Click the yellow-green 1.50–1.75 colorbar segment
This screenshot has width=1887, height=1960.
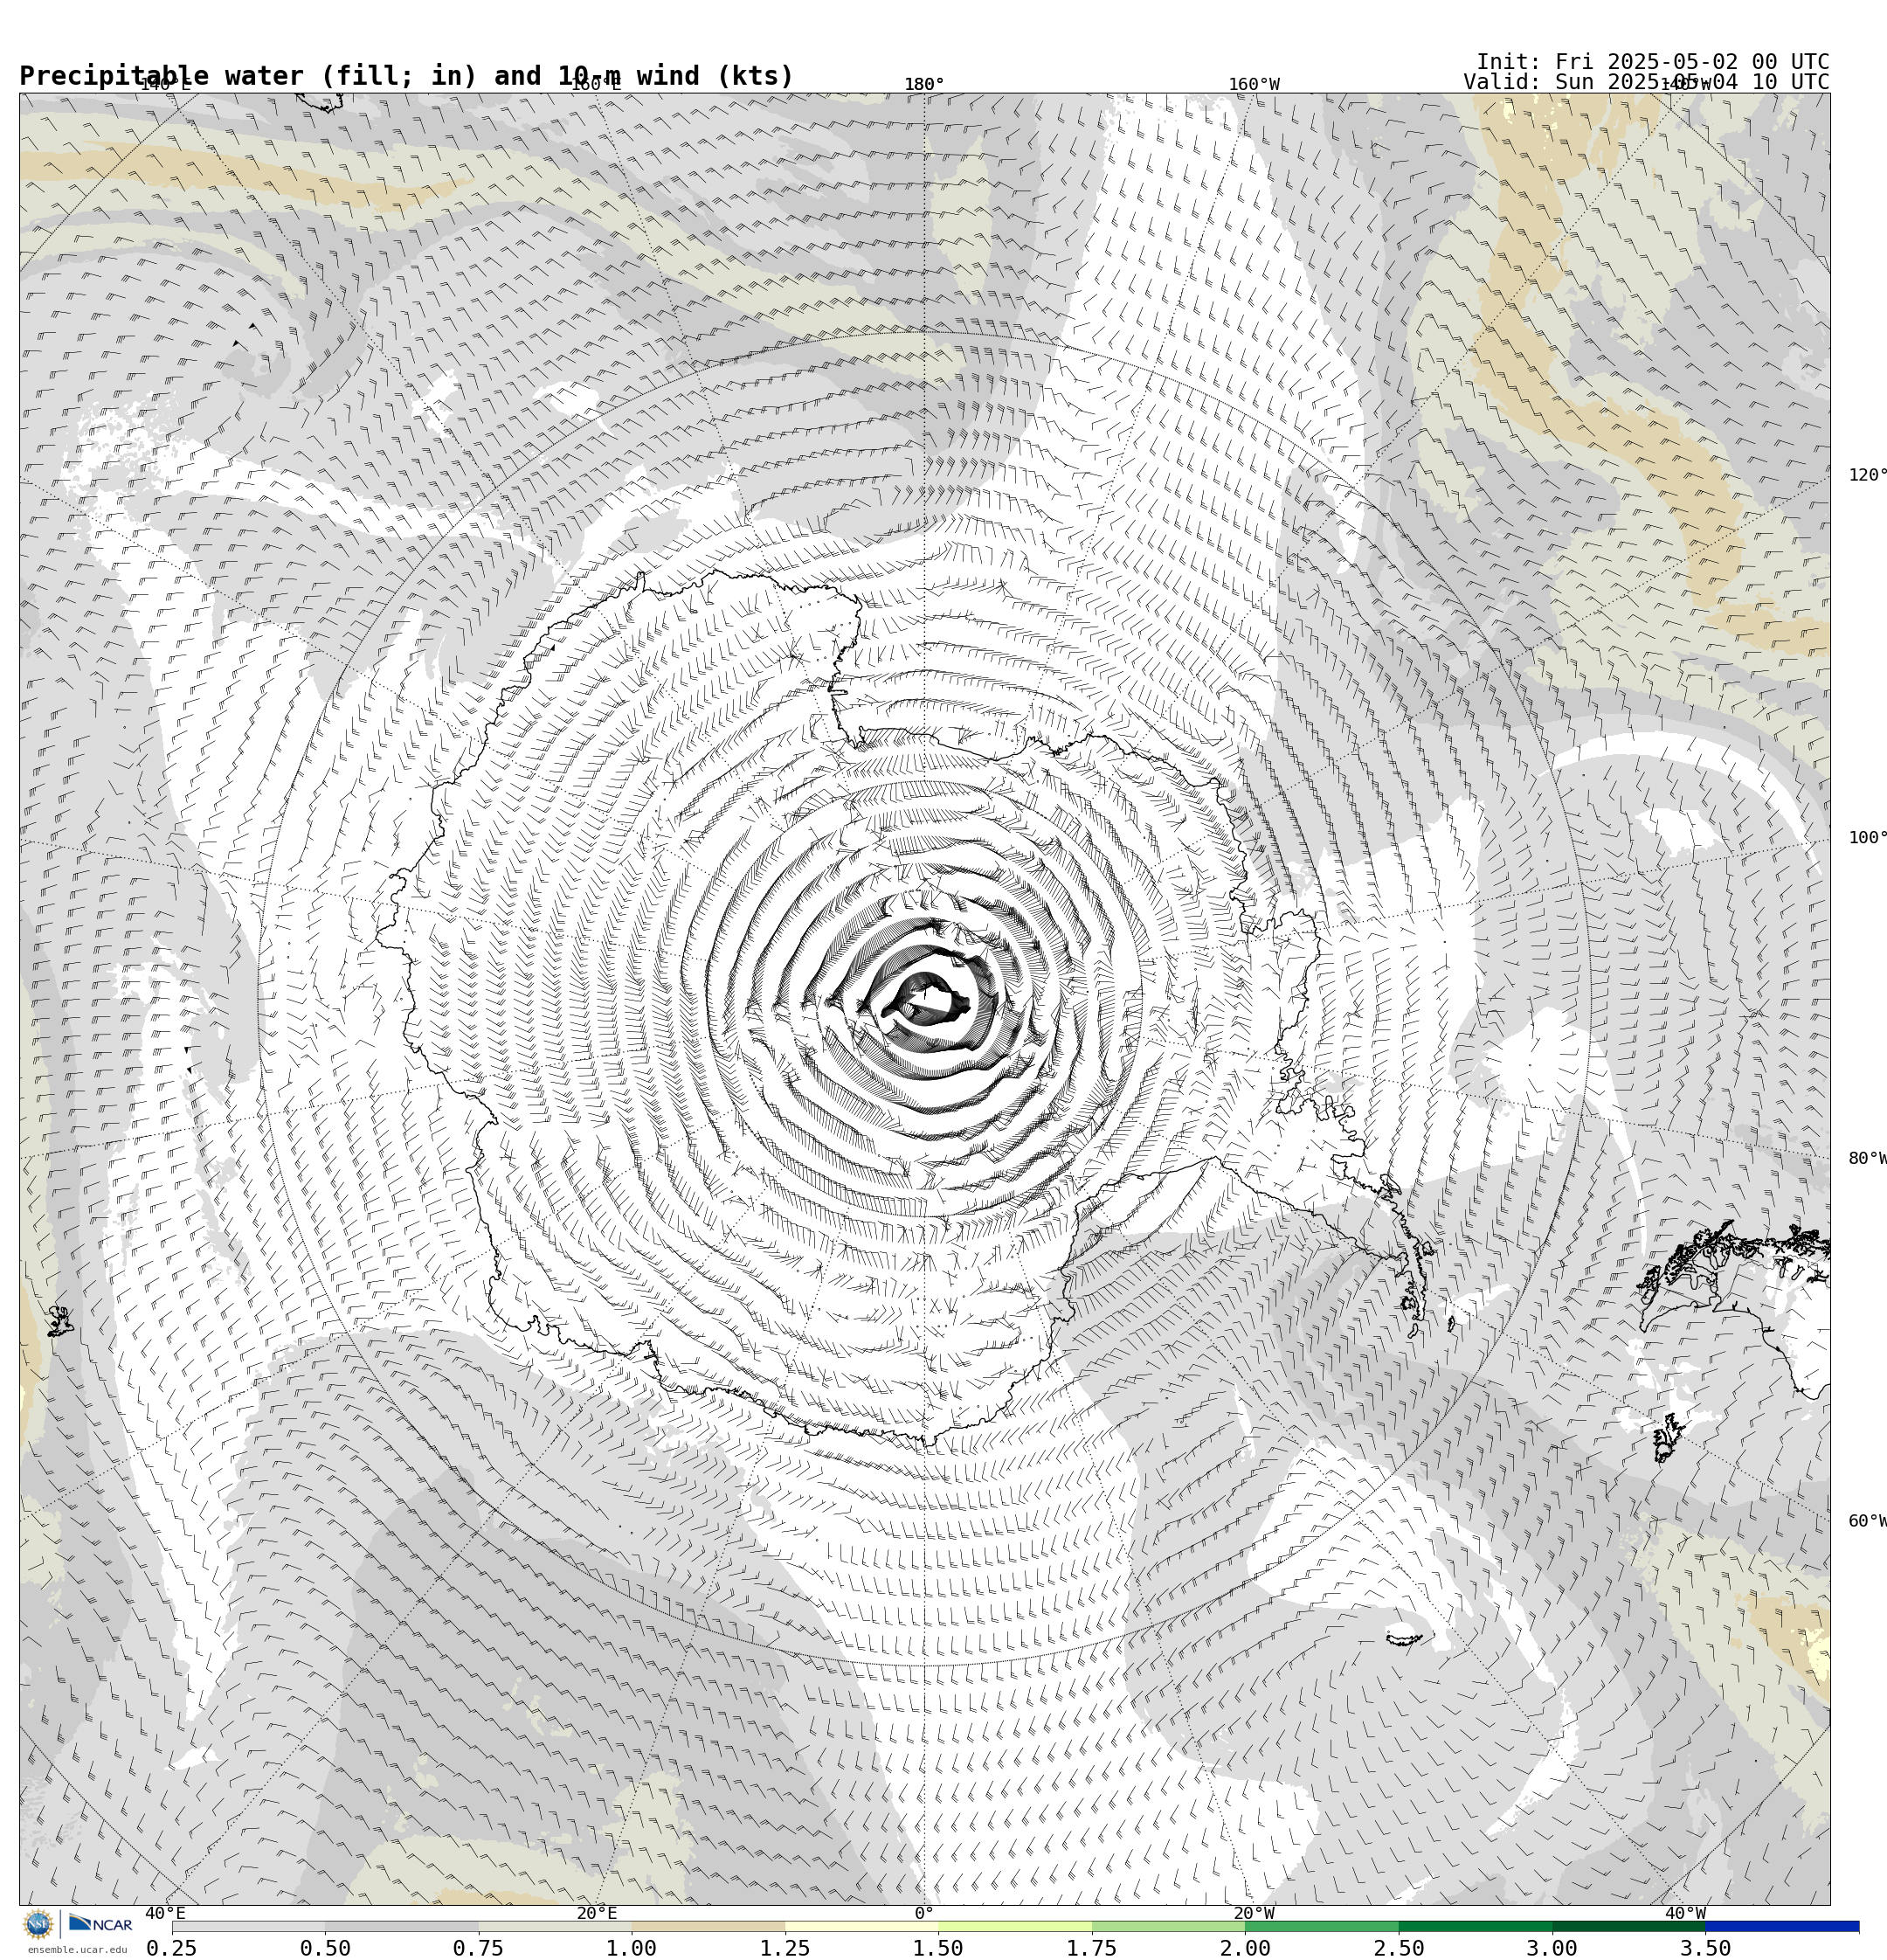(x=1015, y=1926)
